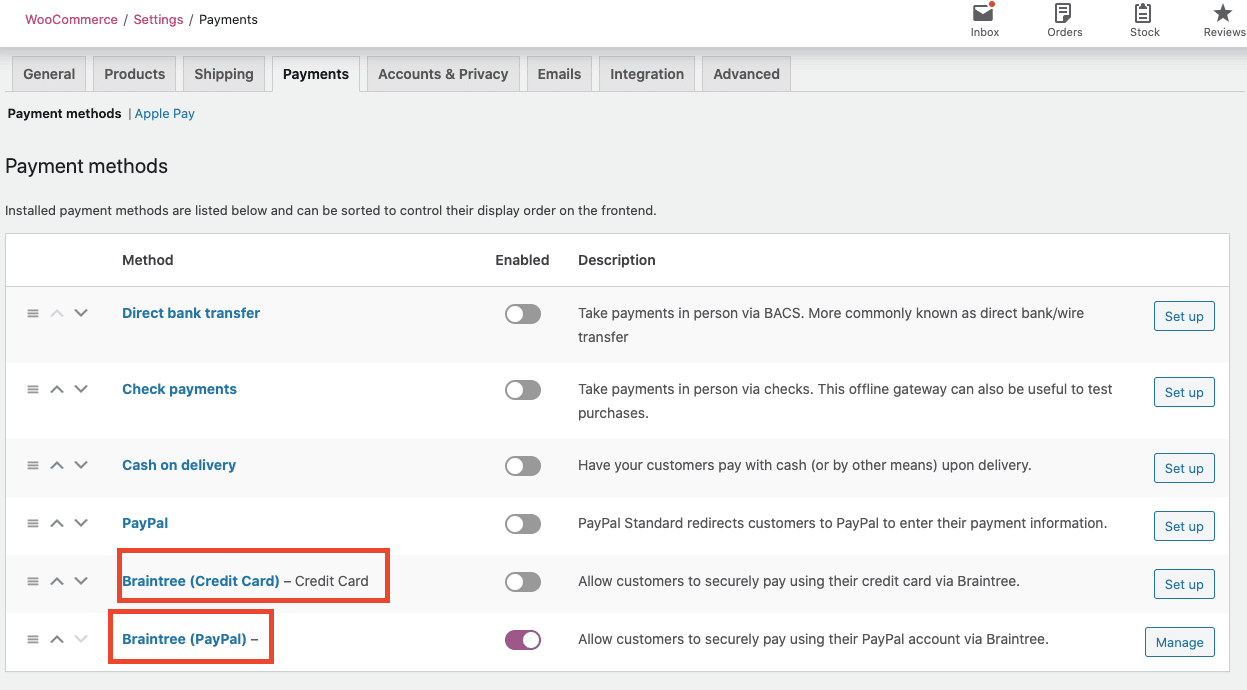Move Check payments down

pyautogui.click(x=81, y=389)
